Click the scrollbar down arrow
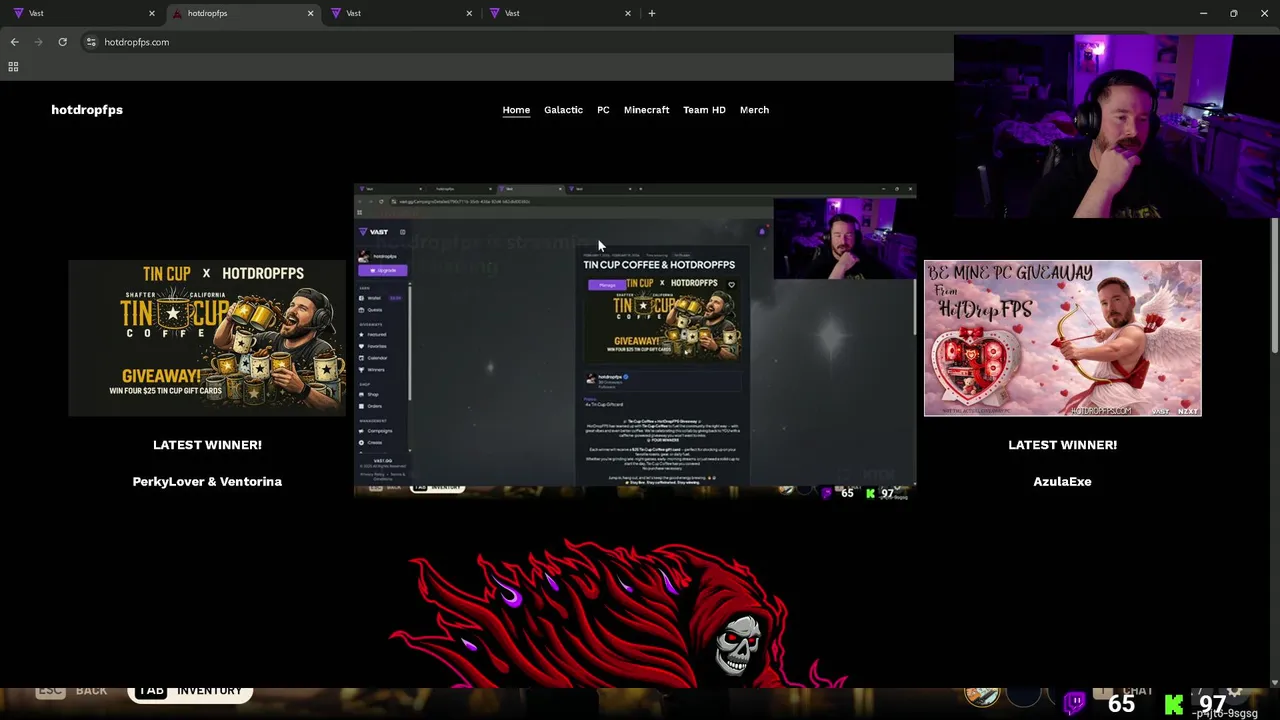Image resolution: width=1280 pixels, height=720 pixels. pos(1274,683)
